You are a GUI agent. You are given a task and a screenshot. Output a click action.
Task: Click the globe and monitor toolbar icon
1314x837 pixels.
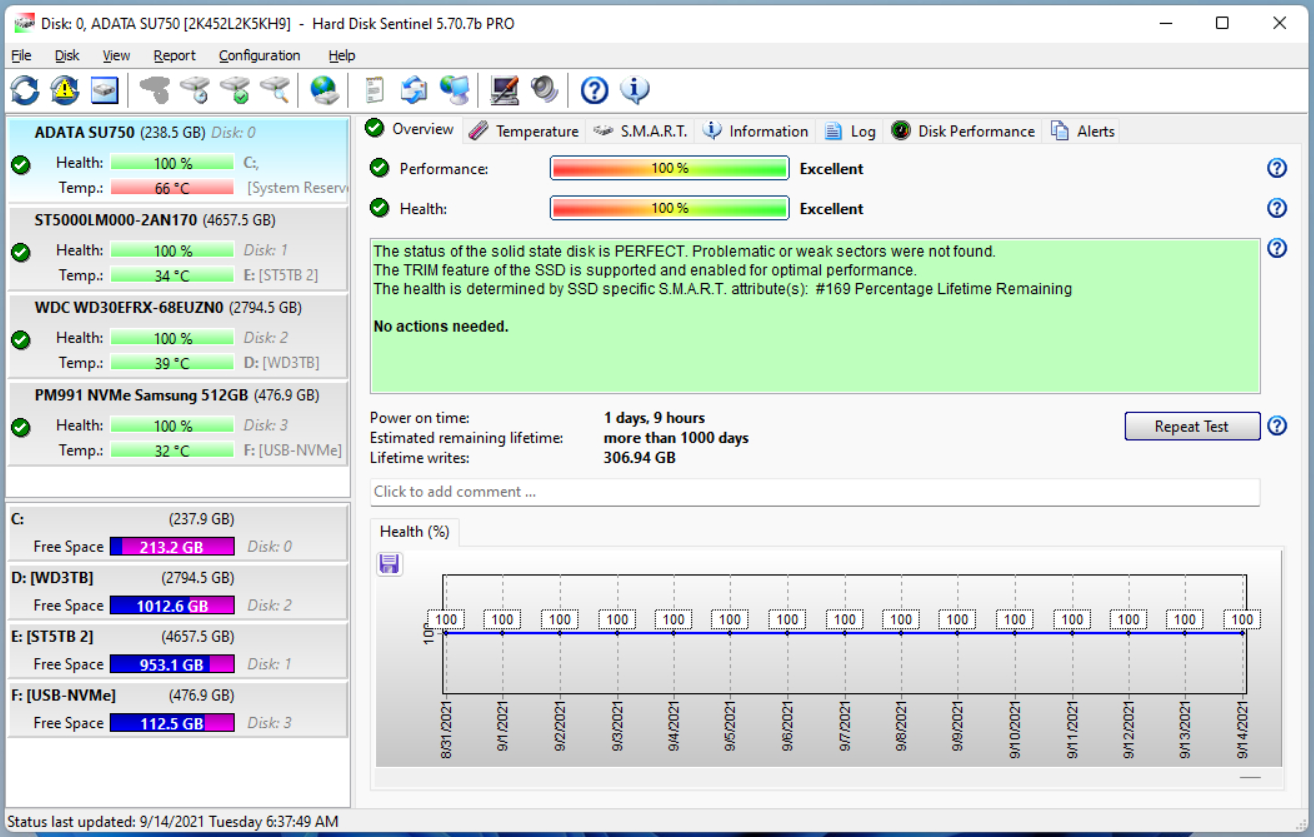[x=454, y=90]
